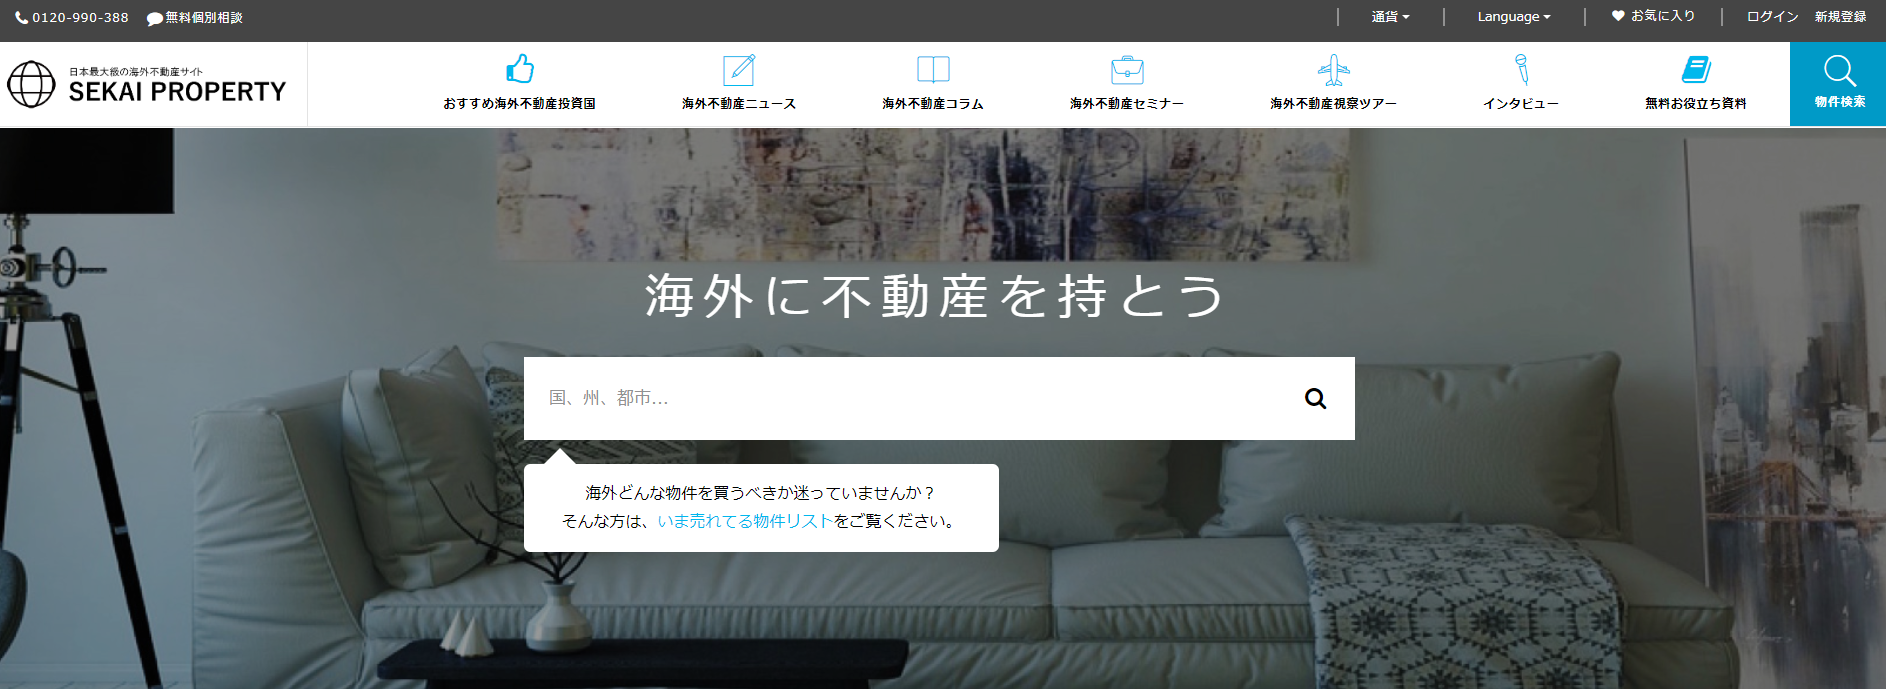Click the ログイン link

[1772, 17]
